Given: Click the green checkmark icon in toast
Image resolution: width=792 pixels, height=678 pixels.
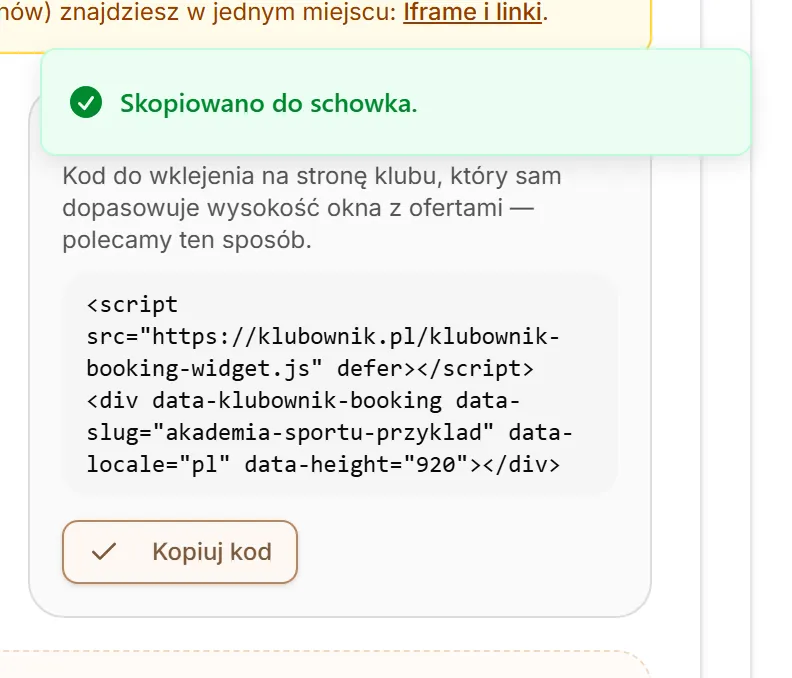Looking at the screenshot, I should click(86, 102).
